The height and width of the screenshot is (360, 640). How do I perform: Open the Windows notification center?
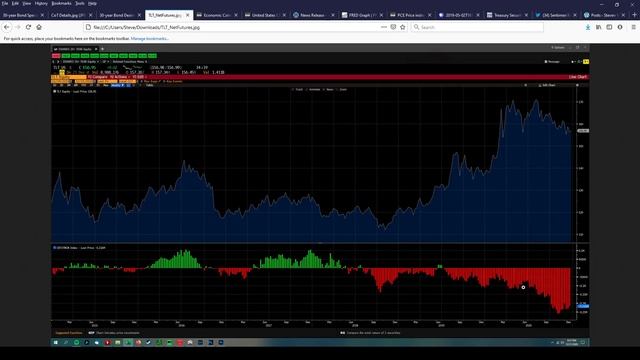point(583,342)
